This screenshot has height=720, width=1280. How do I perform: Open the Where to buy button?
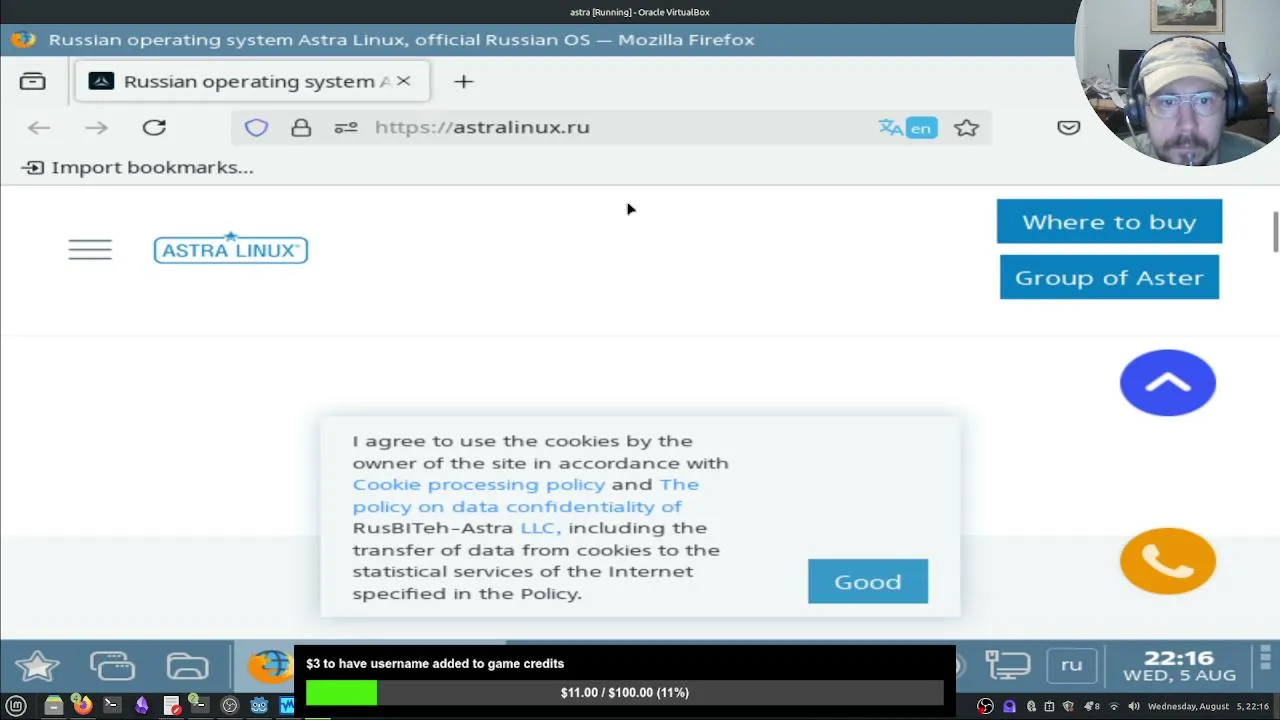click(1109, 221)
